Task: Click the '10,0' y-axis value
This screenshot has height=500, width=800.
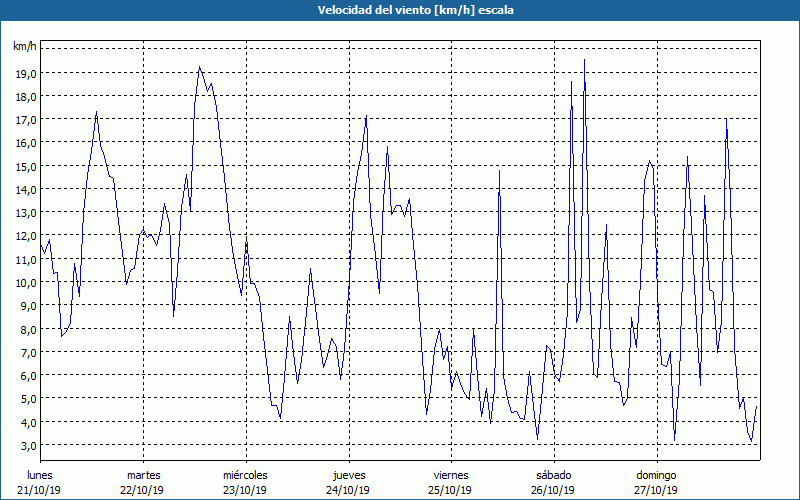Action: [26, 283]
